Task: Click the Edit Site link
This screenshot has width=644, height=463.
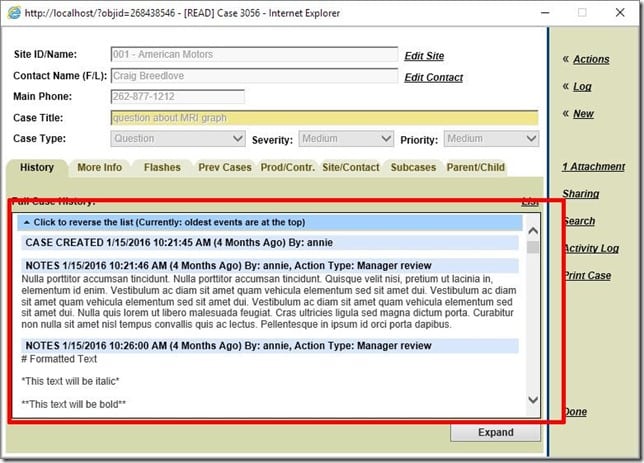Action: coord(424,56)
